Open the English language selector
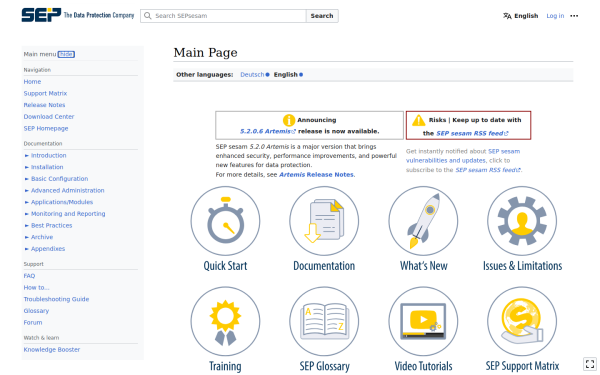Image resolution: width=600 pixels, height=375 pixels. tap(521, 16)
